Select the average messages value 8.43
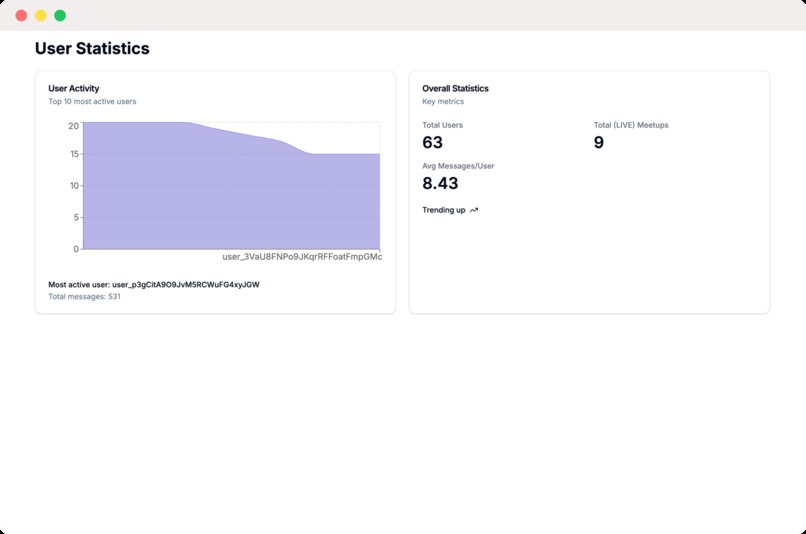This screenshot has height=534, width=806. pyautogui.click(x=440, y=183)
